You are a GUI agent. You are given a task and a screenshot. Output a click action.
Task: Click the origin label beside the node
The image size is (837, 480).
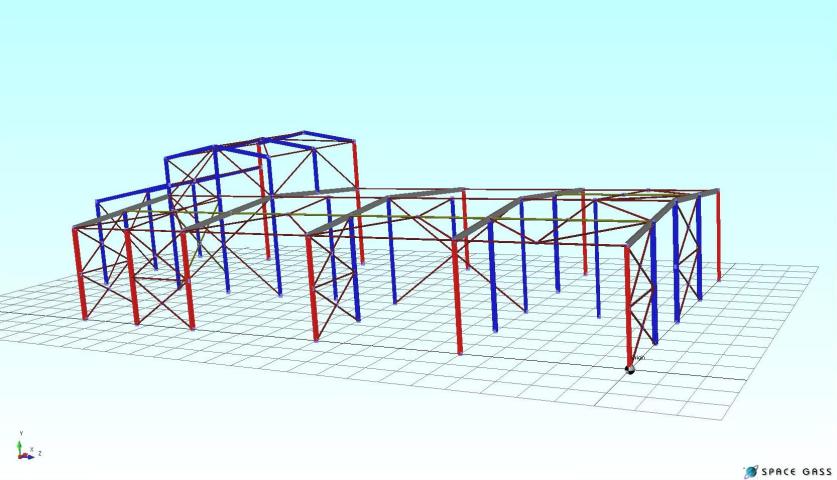click(x=639, y=357)
